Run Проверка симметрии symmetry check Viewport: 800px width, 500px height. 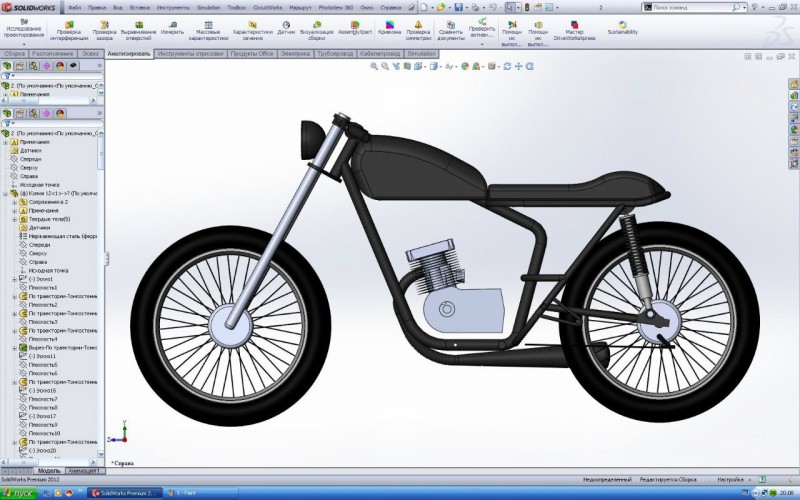[x=418, y=31]
